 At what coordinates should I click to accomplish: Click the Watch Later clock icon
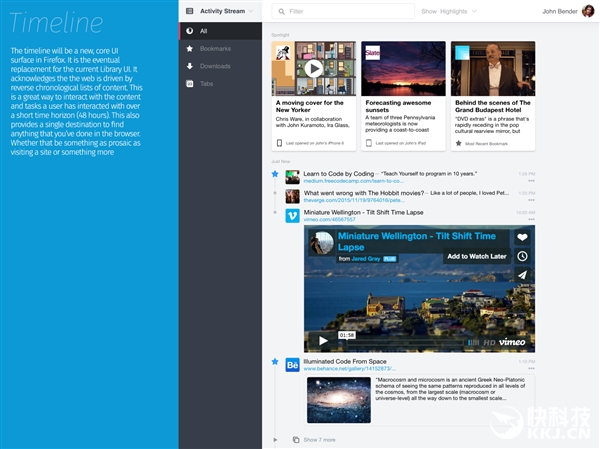522,256
